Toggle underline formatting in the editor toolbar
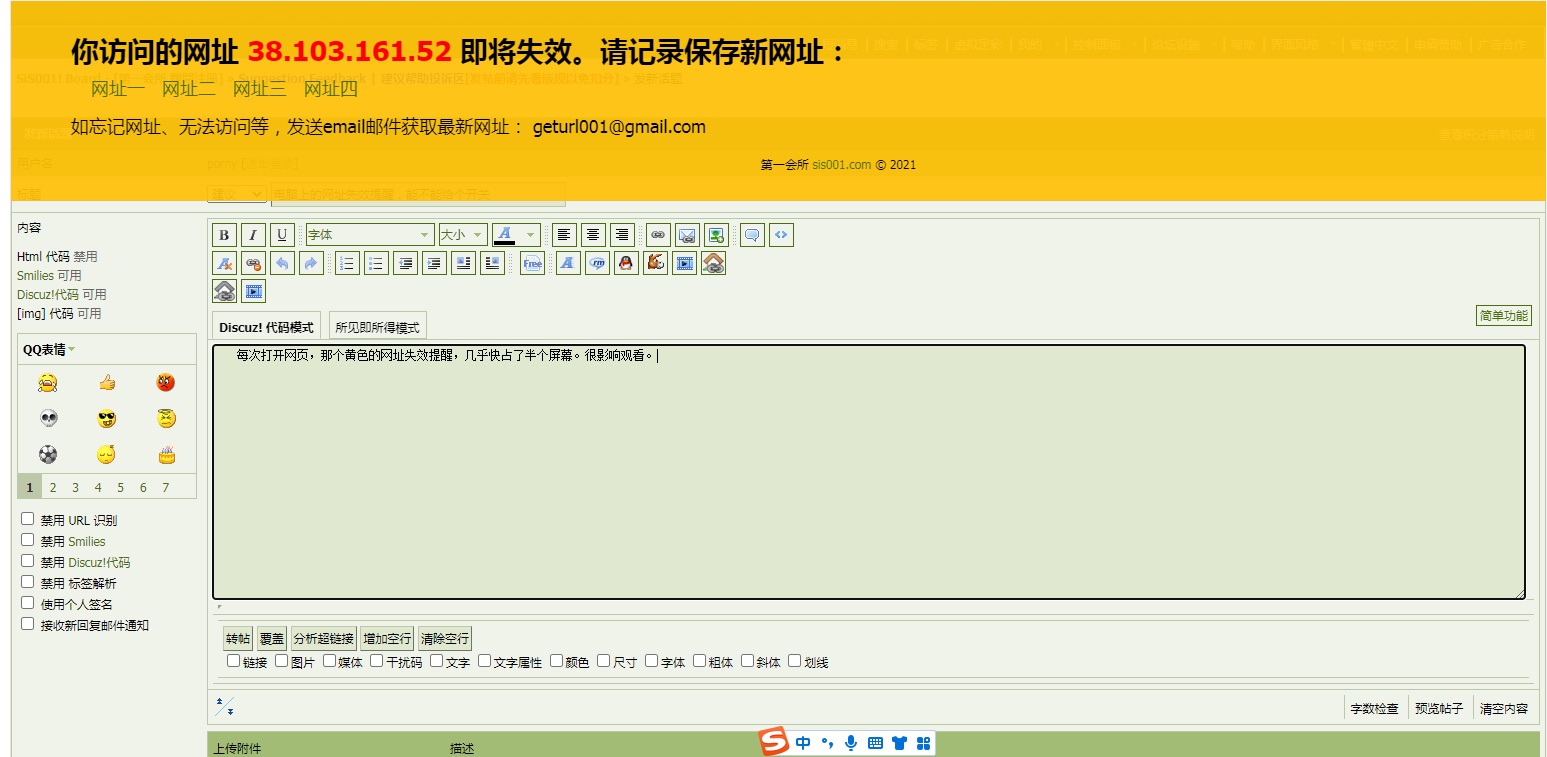This screenshot has height=757, width=1547. point(283,235)
